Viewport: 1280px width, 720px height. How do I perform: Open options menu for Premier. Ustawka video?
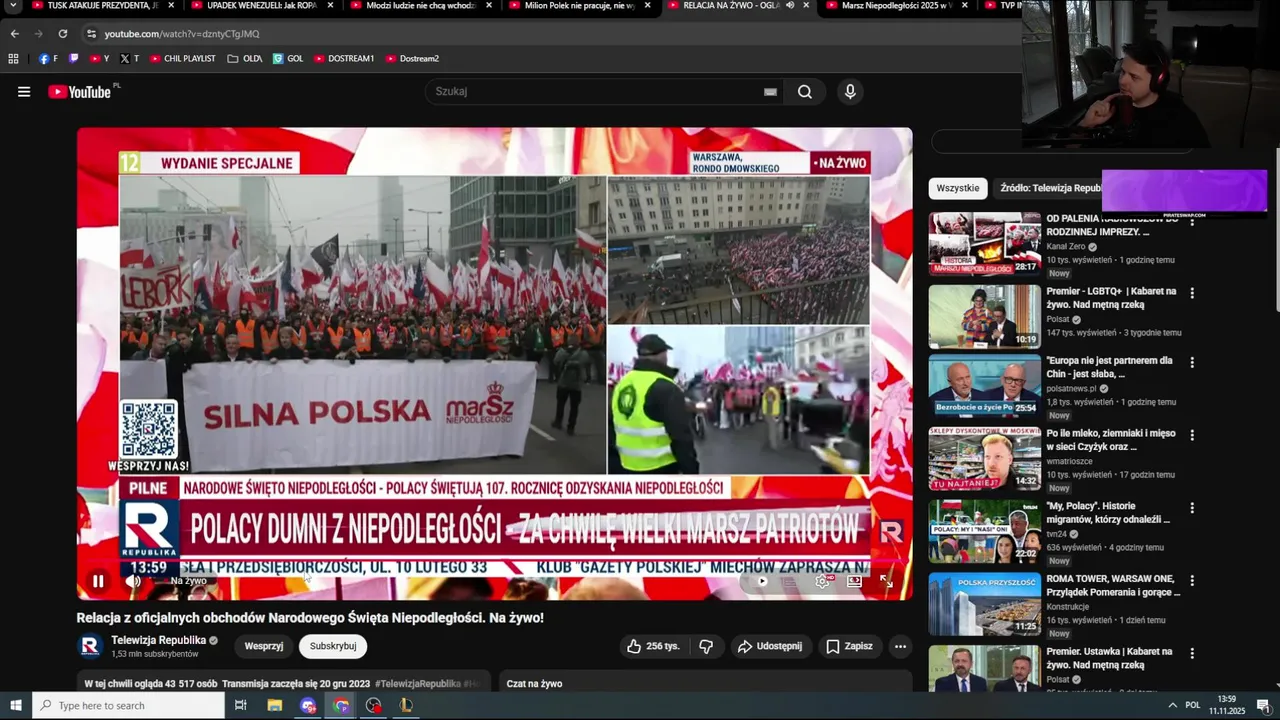coord(1192,653)
